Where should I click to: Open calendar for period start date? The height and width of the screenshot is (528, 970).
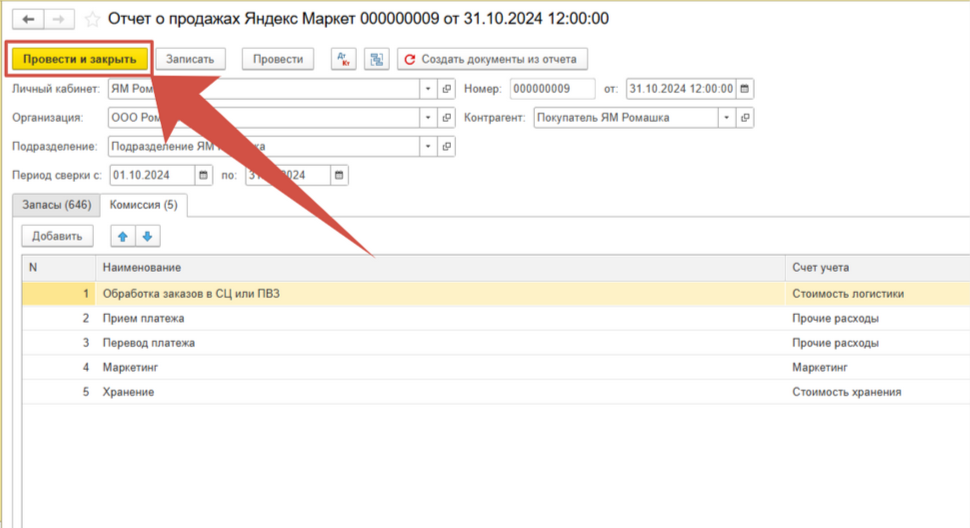tap(204, 176)
